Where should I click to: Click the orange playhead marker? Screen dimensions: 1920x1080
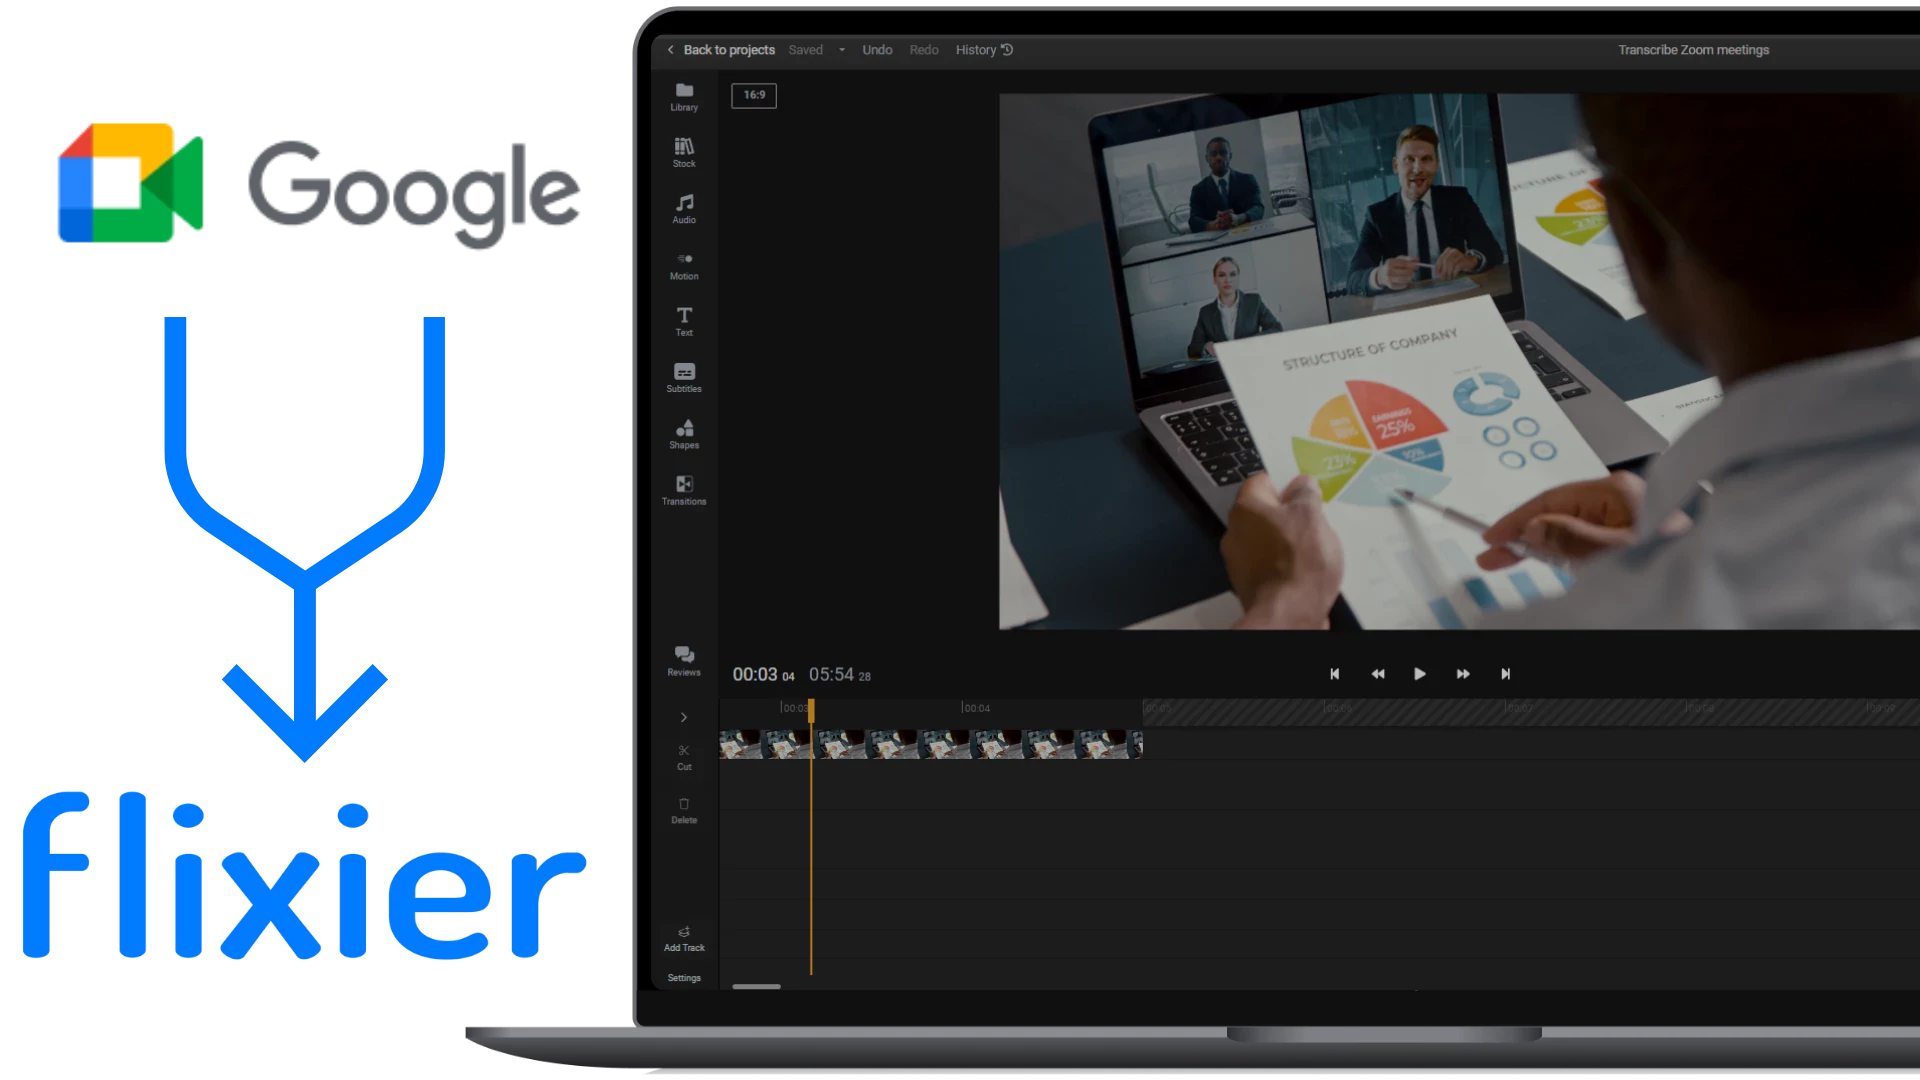tap(811, 710)
